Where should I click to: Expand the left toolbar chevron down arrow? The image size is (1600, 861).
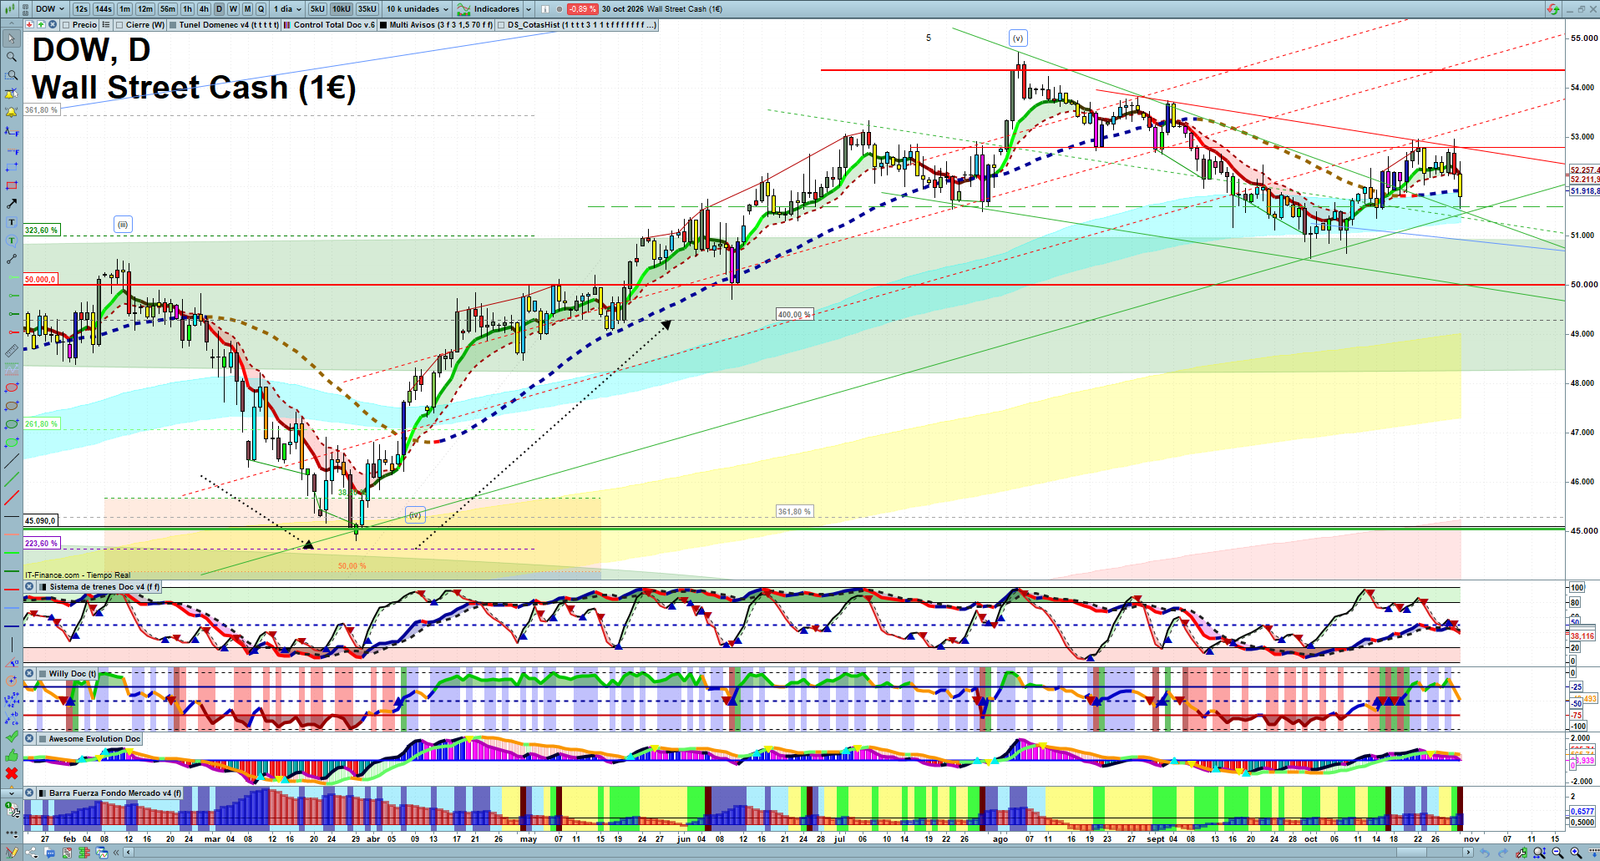(x=11, y=793)
